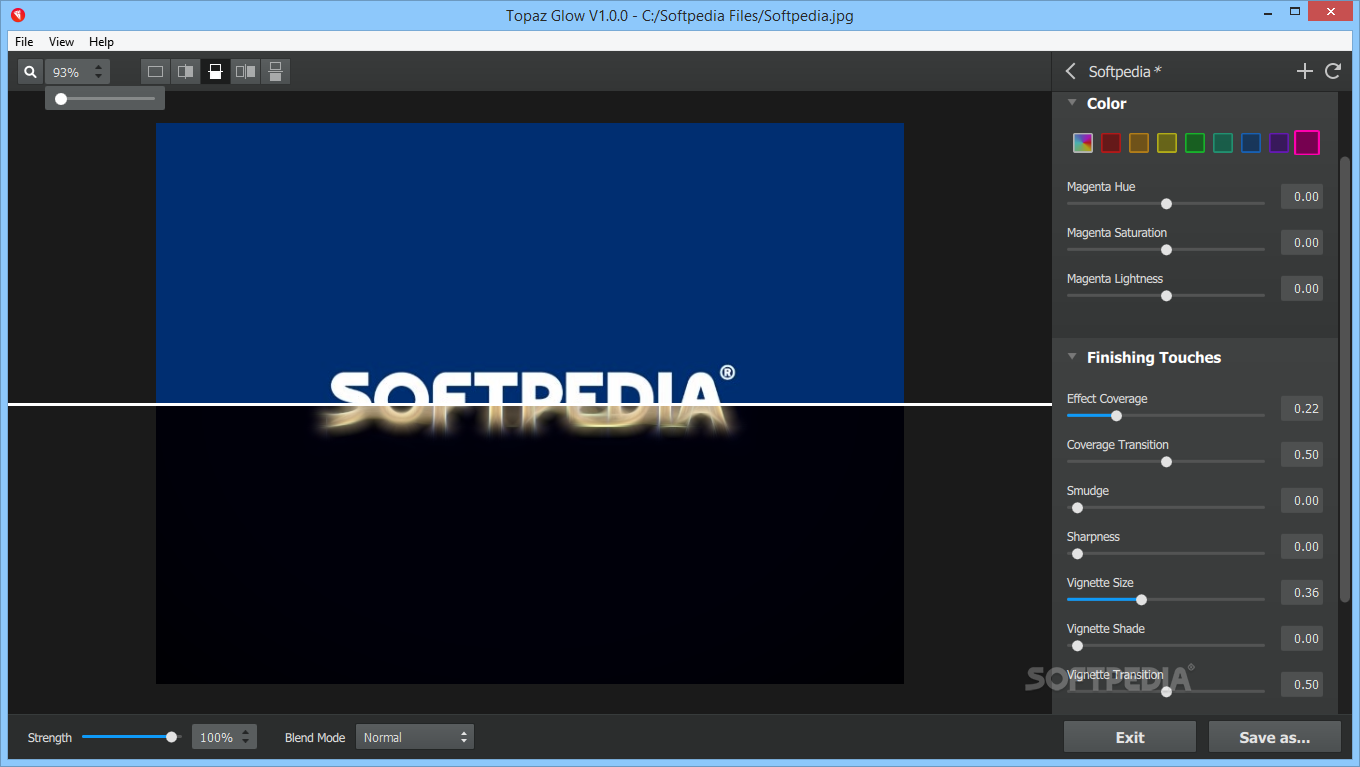The width and height of the screenshot is (1360, 767).
Task: Click the Magenta Hue value field
Action: coord(1302,197)
